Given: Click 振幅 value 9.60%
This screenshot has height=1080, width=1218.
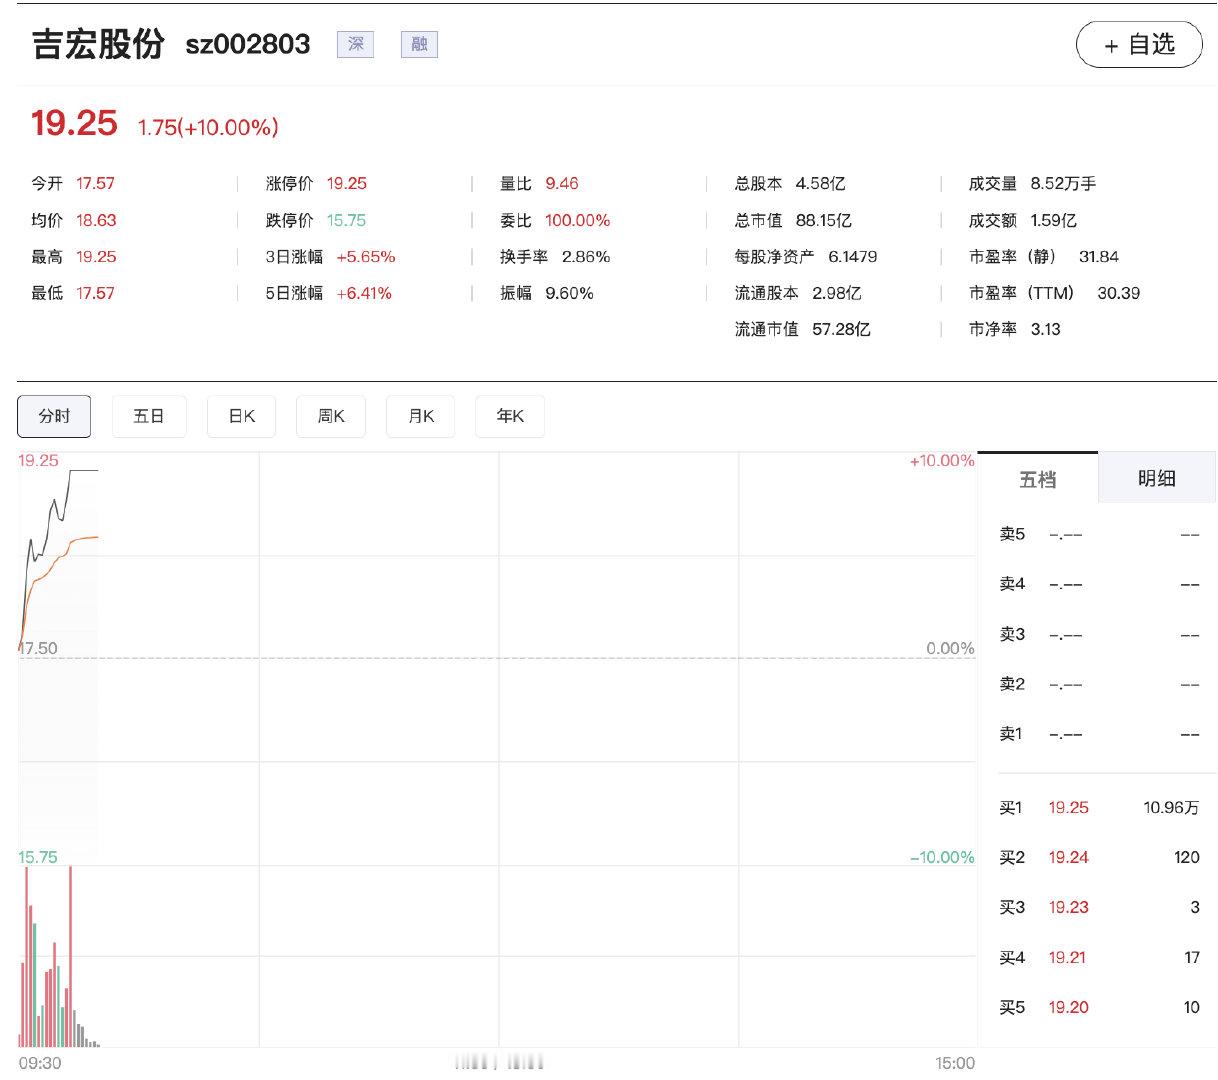Looking at the screenshot, I should pyautogui.click(x=569, y=294).
